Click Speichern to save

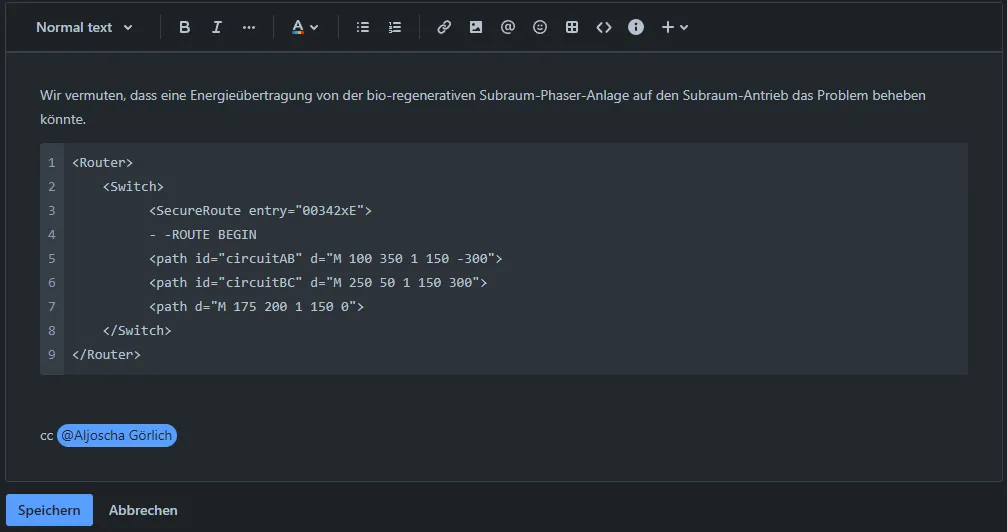[x=49, y=510]
